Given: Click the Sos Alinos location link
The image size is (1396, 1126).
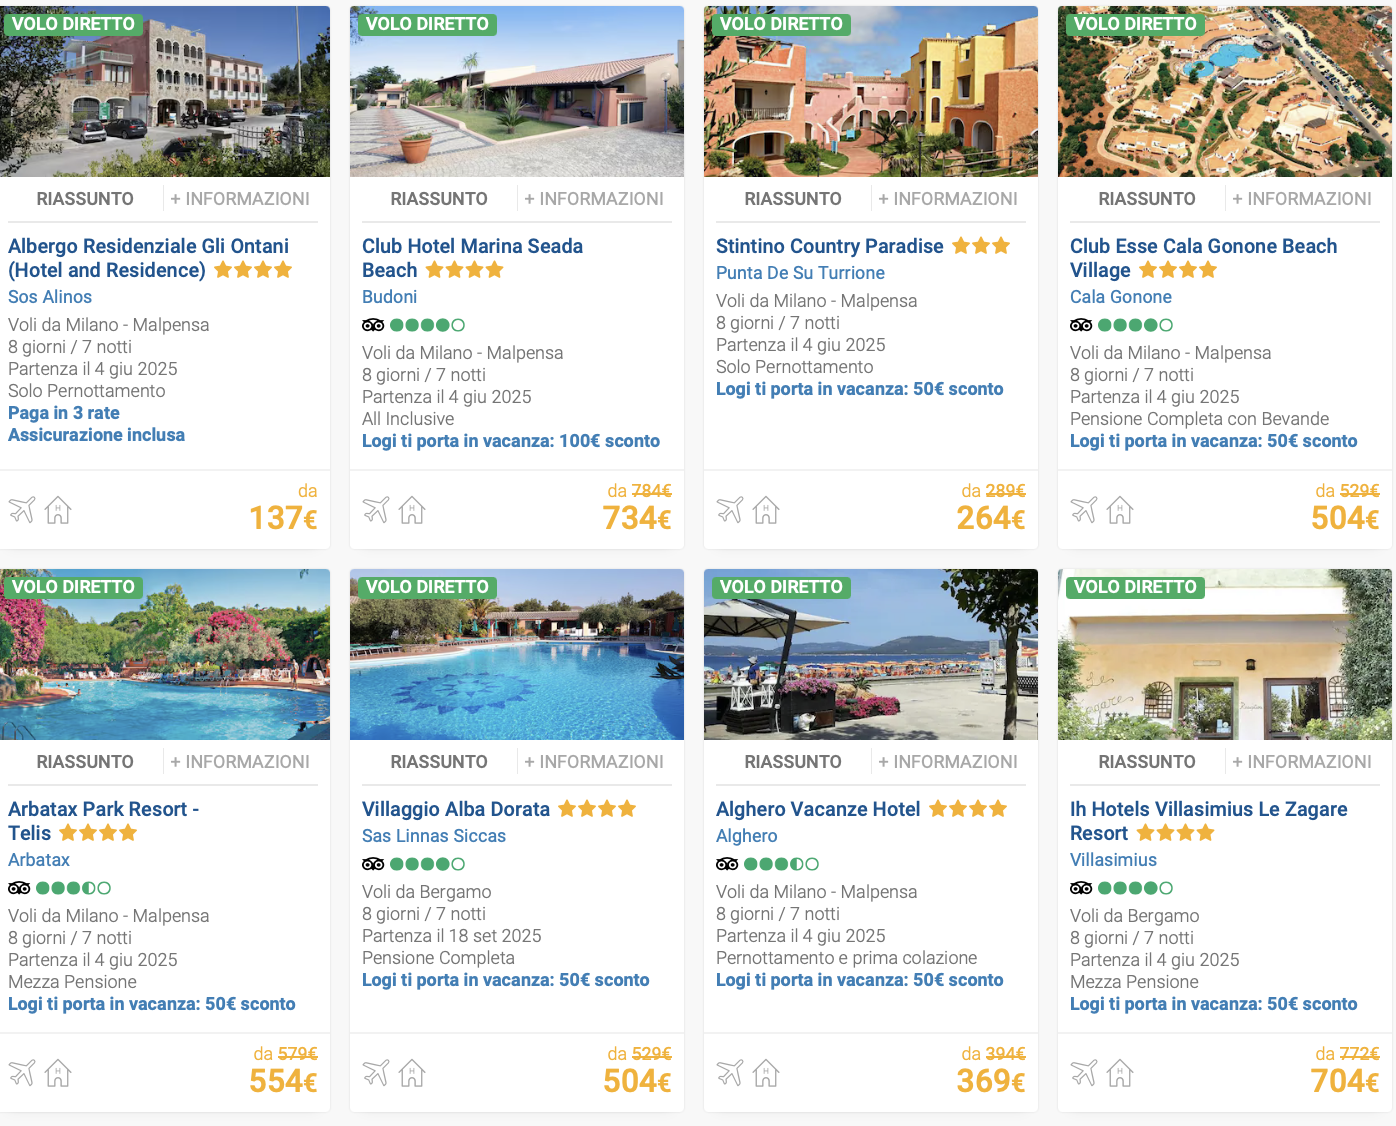Looking at the screenshot, I should point(50,297).
